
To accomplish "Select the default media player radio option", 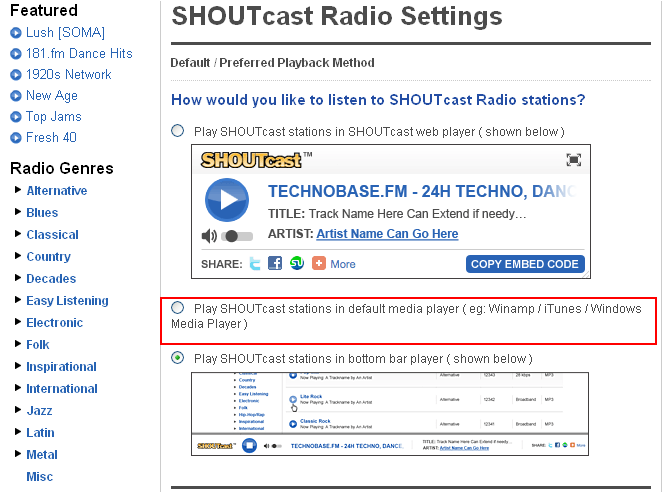I will click(x=178, y=307).
